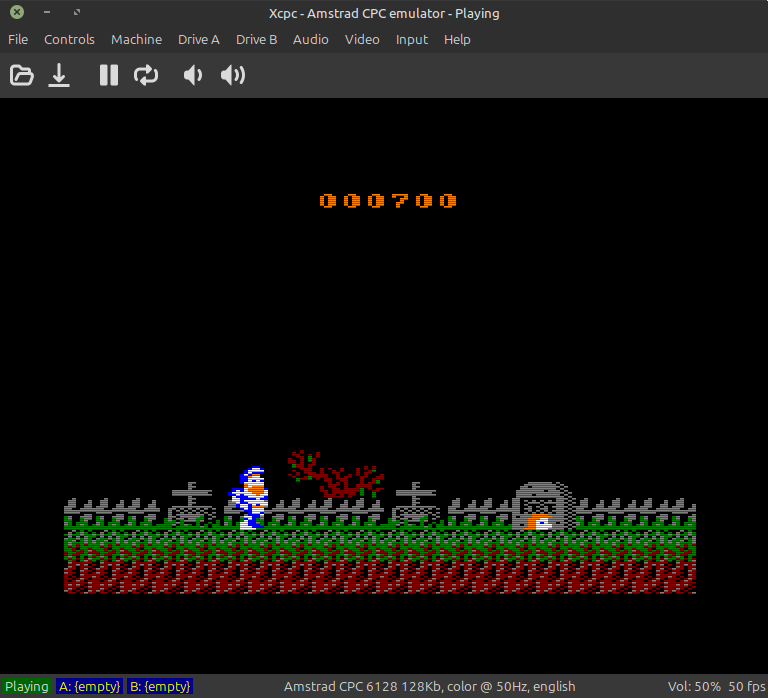
Task: Click the 000700 score display in the game
Action: [388, 201]
